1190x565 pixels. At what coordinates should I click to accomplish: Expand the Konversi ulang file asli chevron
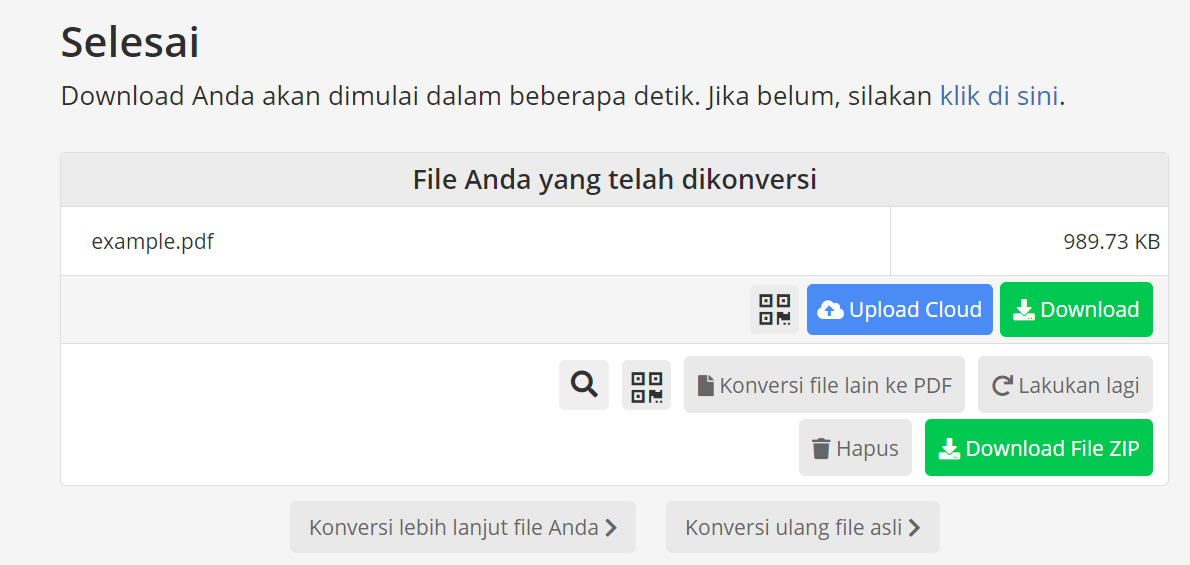tap(914, 528)
